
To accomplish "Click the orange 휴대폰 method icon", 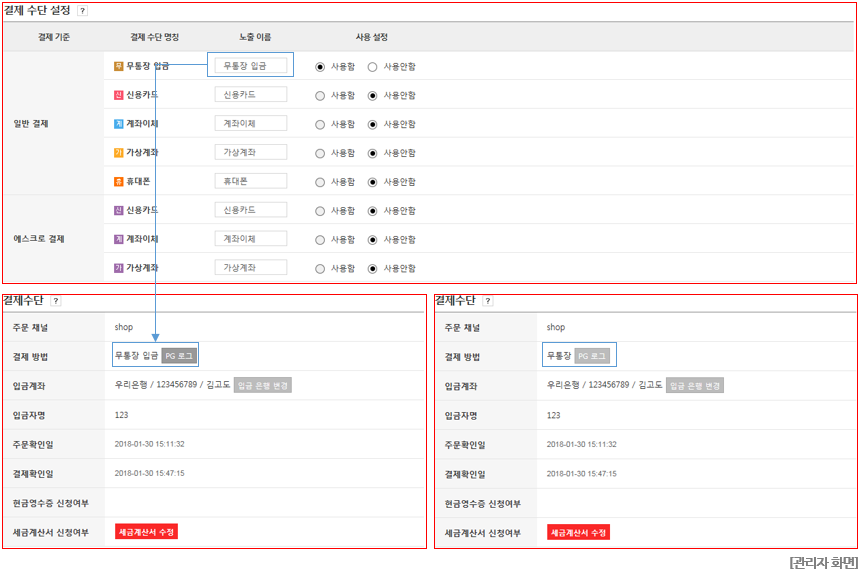I will tap(119, 181).
